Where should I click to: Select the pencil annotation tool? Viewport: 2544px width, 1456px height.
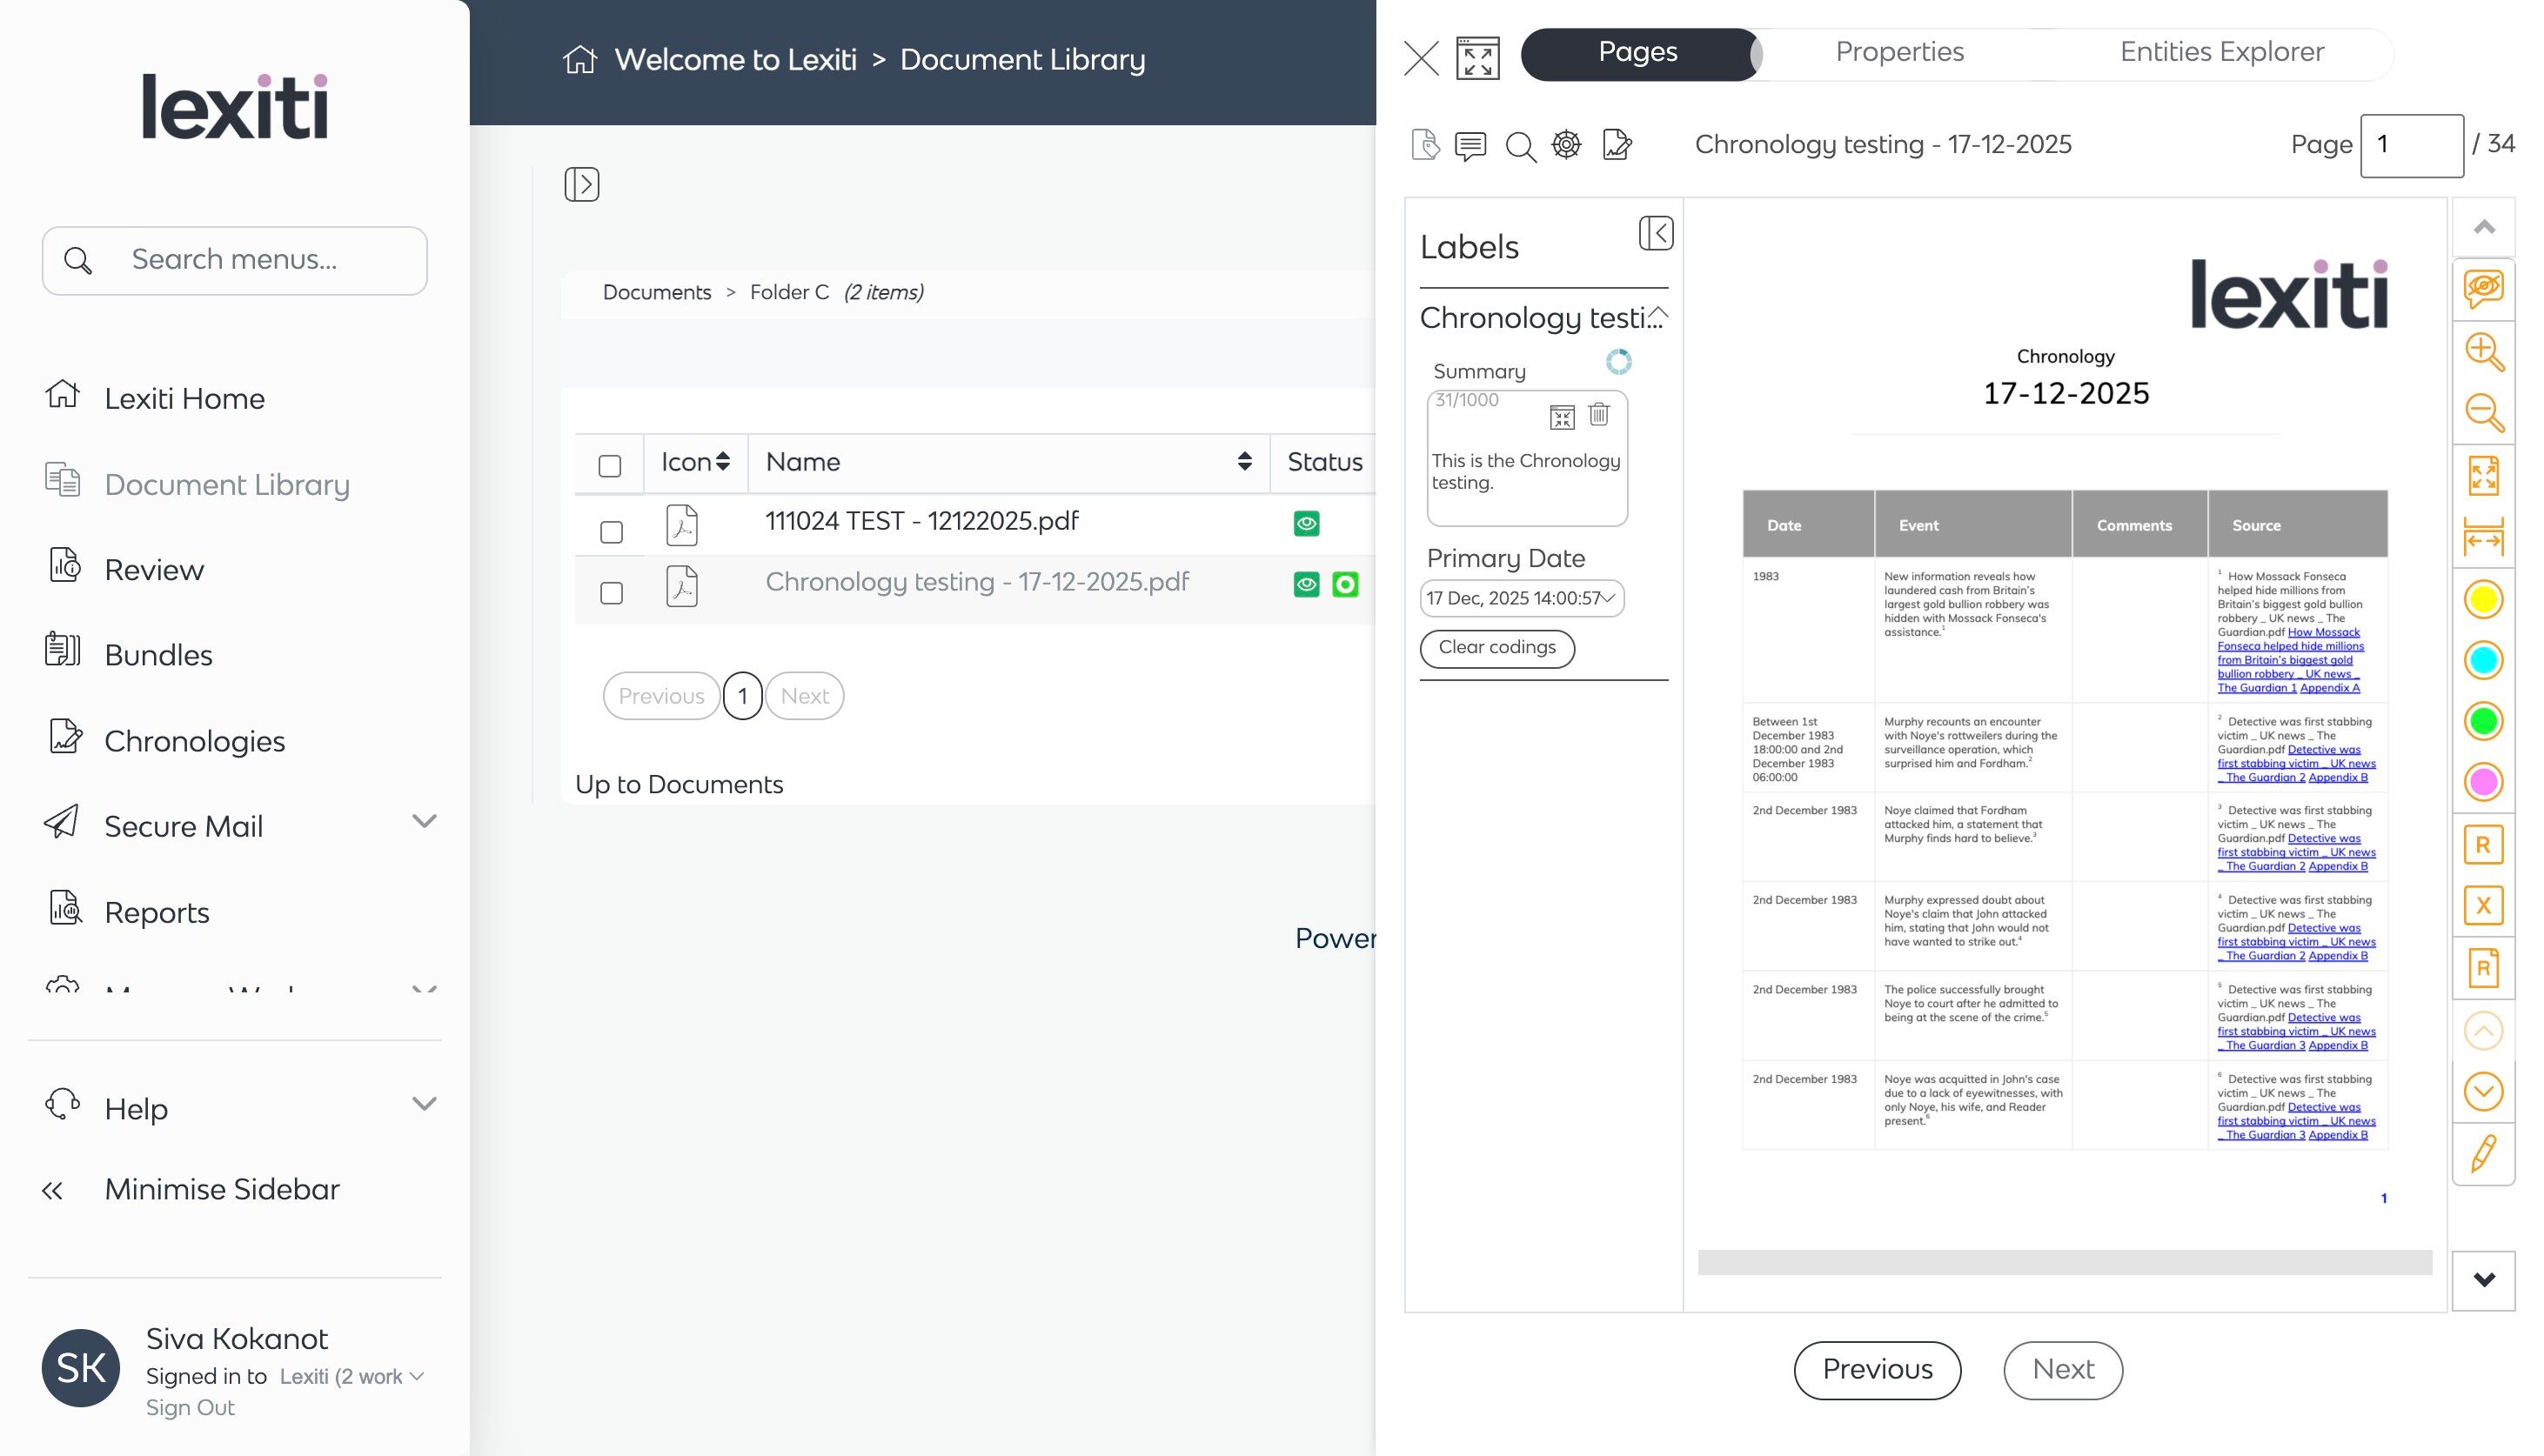click(x=2483, y=1153)
